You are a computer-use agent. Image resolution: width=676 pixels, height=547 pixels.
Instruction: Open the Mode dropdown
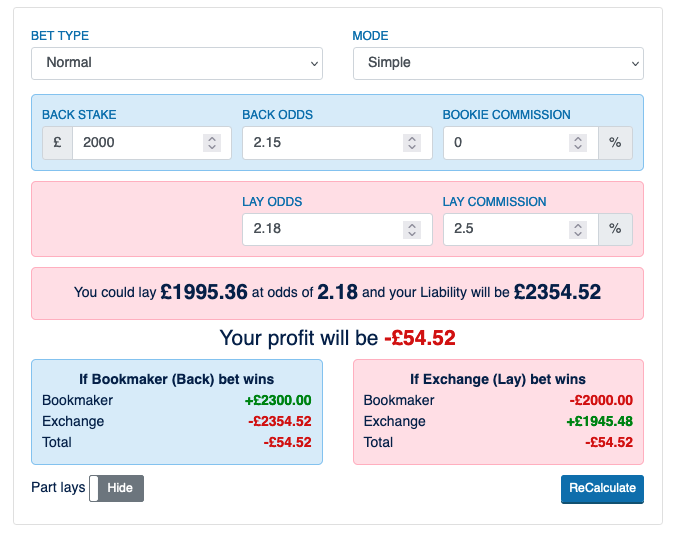coord(498,63)
